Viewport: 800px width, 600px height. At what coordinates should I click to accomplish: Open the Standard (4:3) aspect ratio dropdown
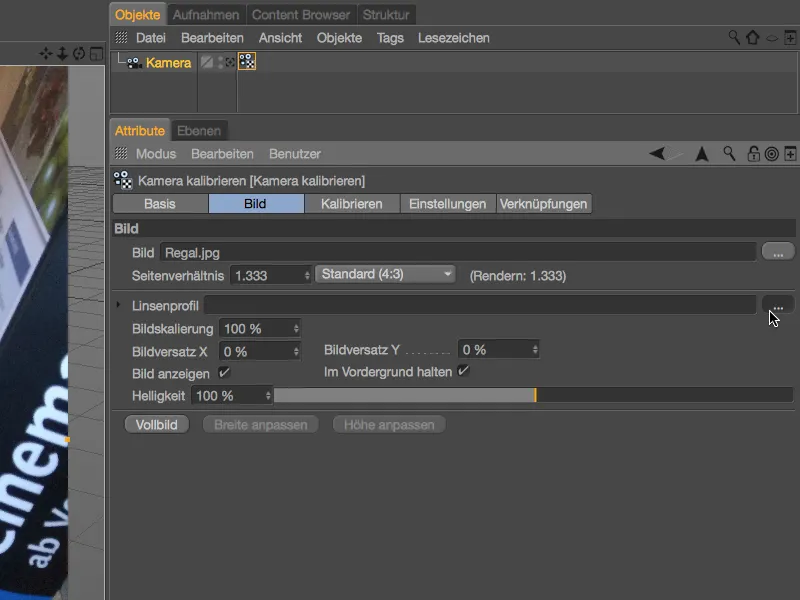coord(385,274)
